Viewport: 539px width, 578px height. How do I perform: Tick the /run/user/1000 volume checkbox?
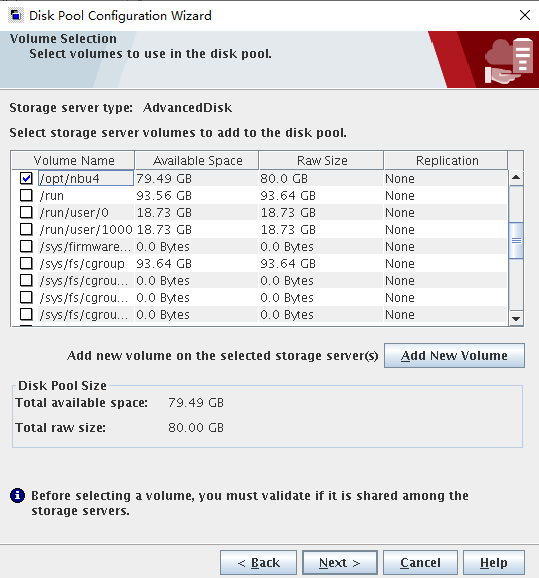(26, 229)
